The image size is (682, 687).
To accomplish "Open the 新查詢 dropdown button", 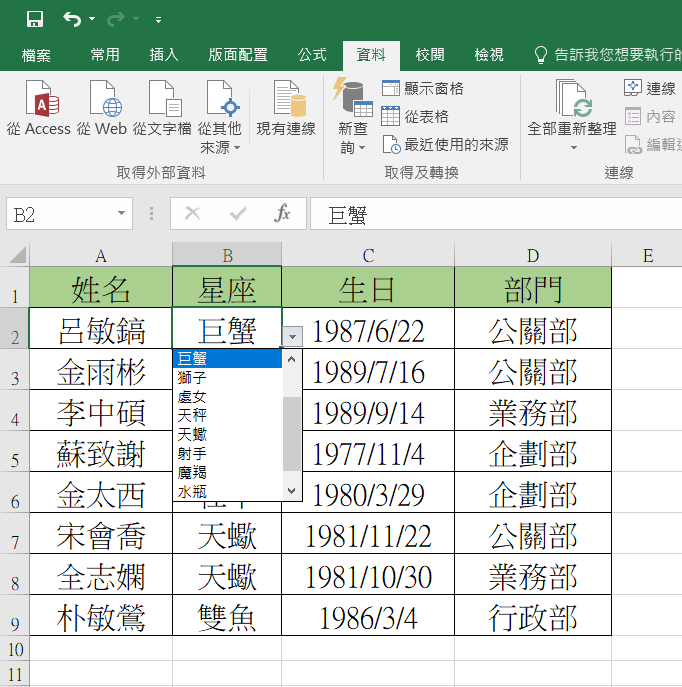I will (x=353, y=117).
